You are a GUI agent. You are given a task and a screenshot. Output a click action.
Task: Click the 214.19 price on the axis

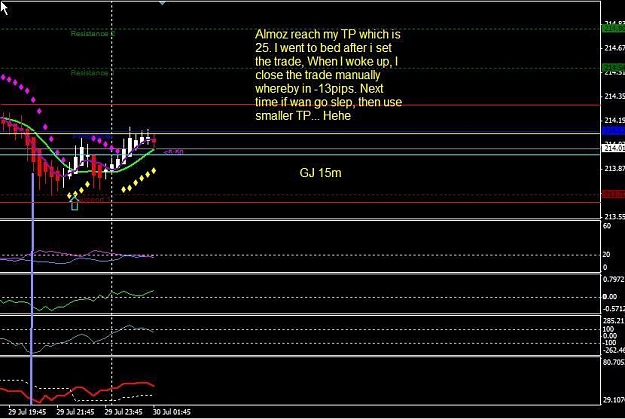click(614, 120)
